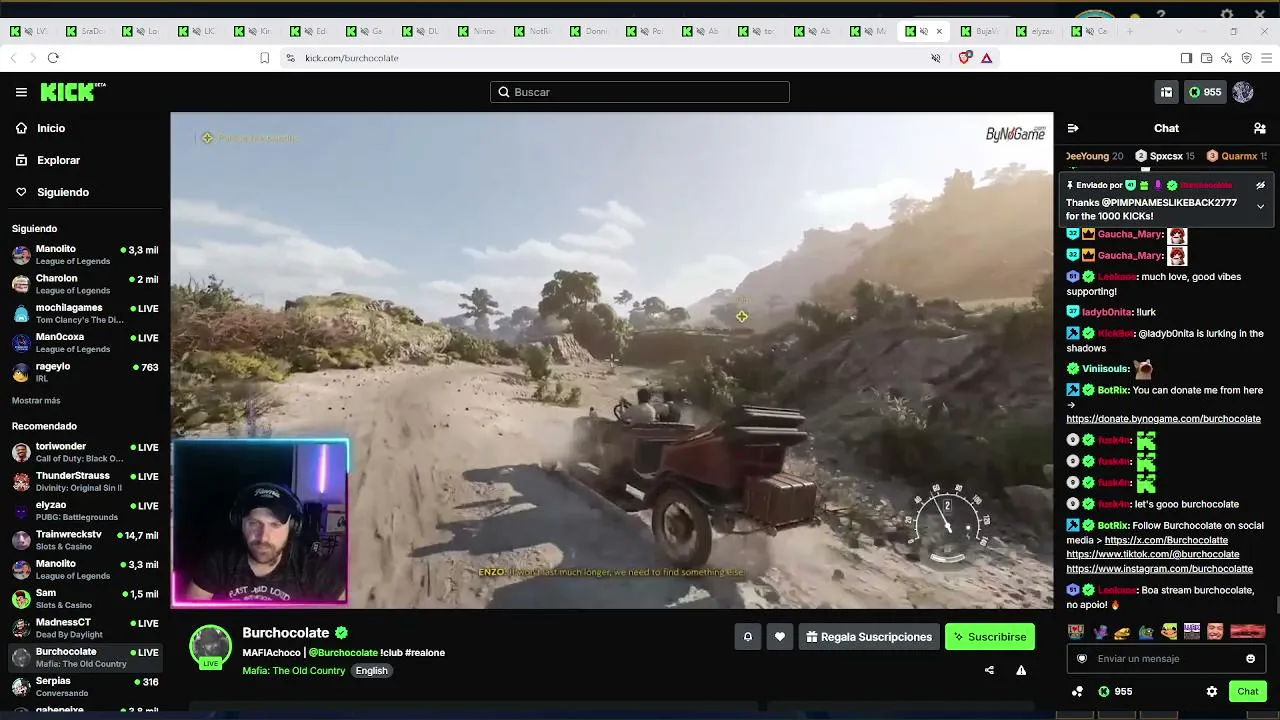Open the donate.bynogame.com/burchocolate link
Image resolution: width=1280 pixels, height=720 pixels.
1163,419
